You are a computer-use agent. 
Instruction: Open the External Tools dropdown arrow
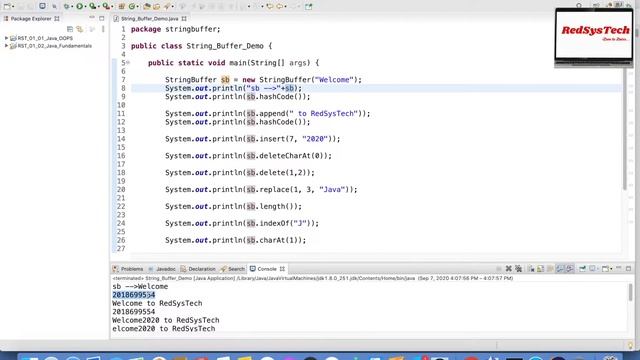tap(112, 7)
